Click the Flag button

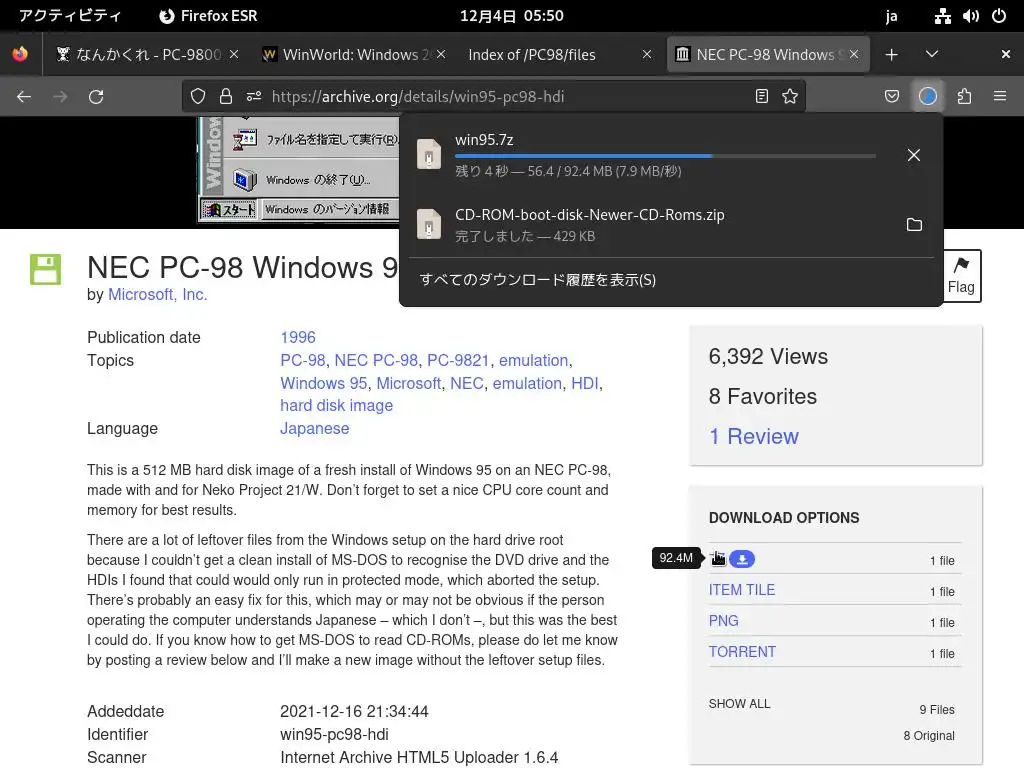click(961, 276)
